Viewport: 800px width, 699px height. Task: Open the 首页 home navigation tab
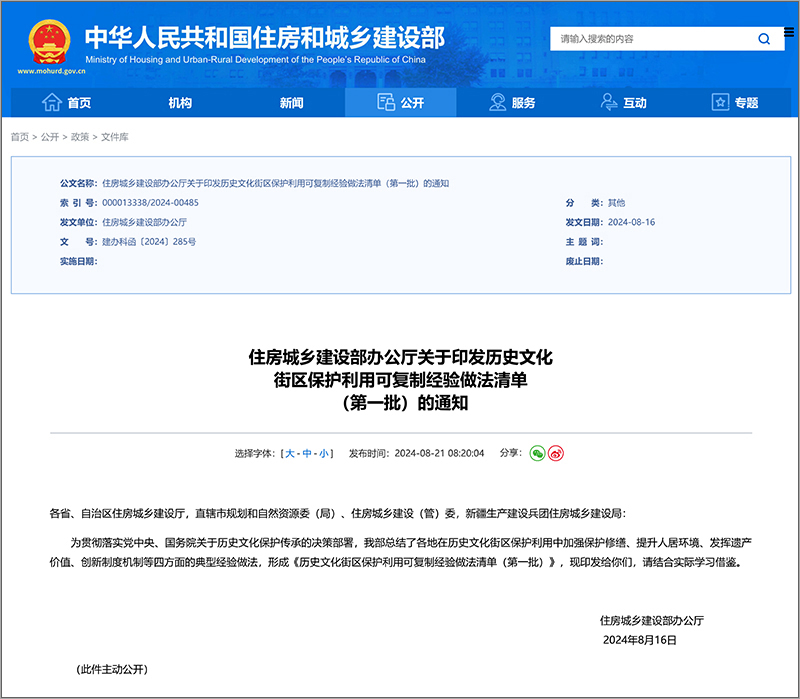[x=67, y=103]
